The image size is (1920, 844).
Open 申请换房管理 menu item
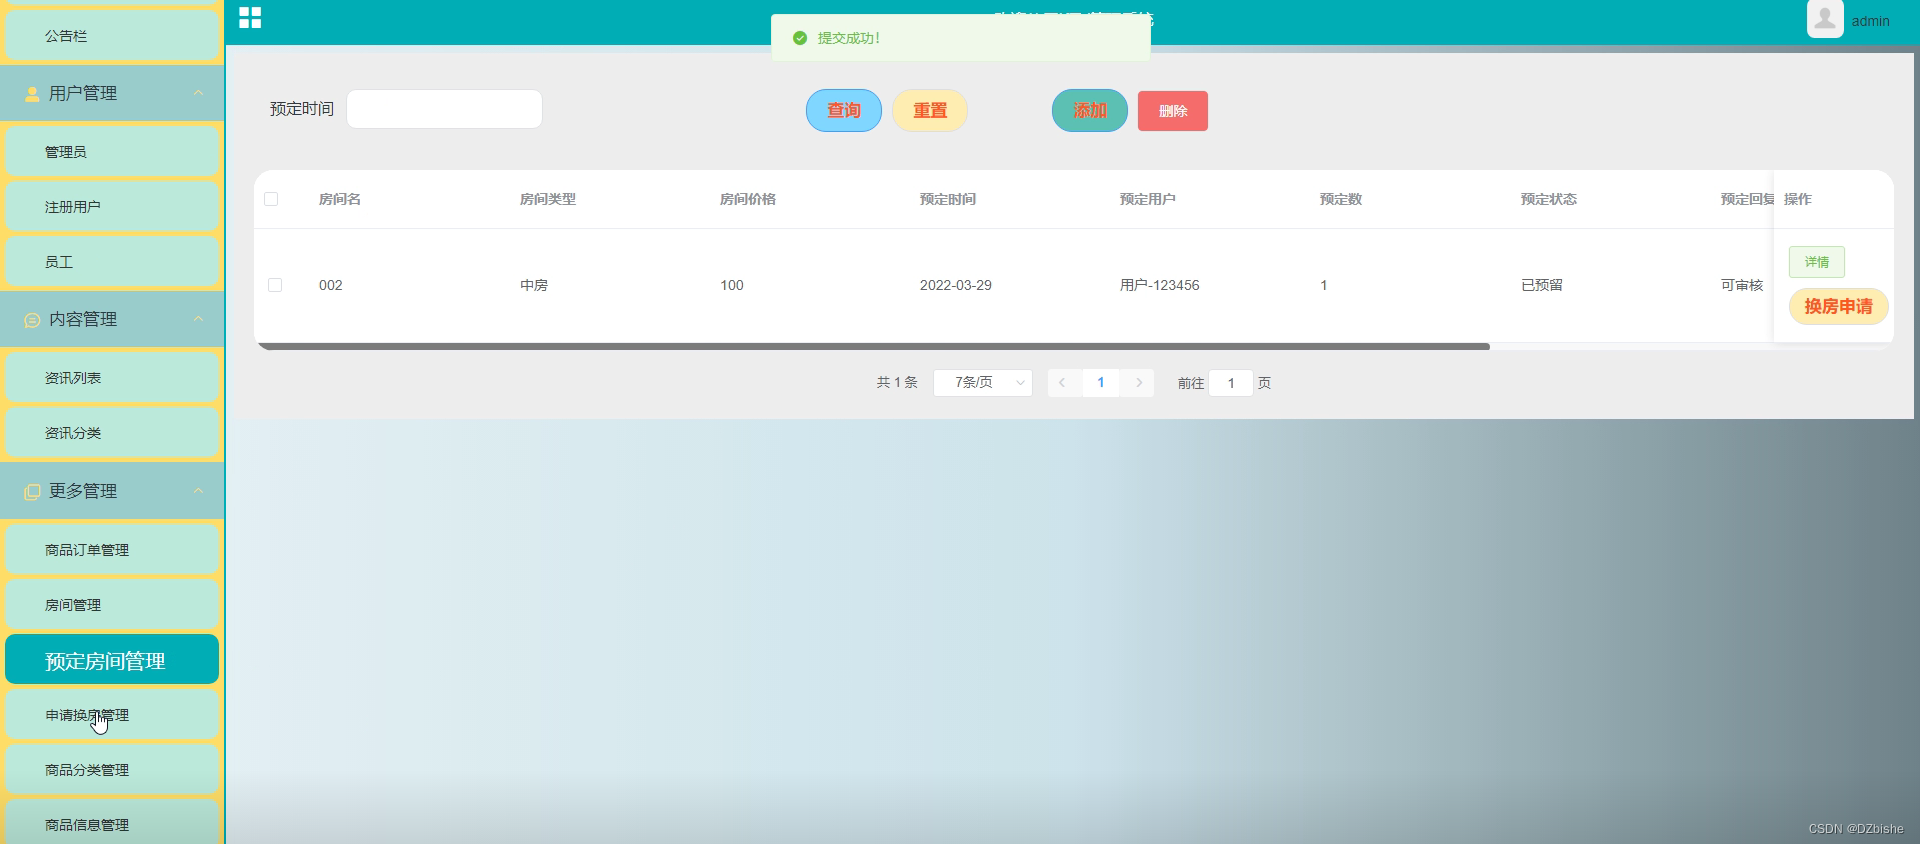coord(112,714)
